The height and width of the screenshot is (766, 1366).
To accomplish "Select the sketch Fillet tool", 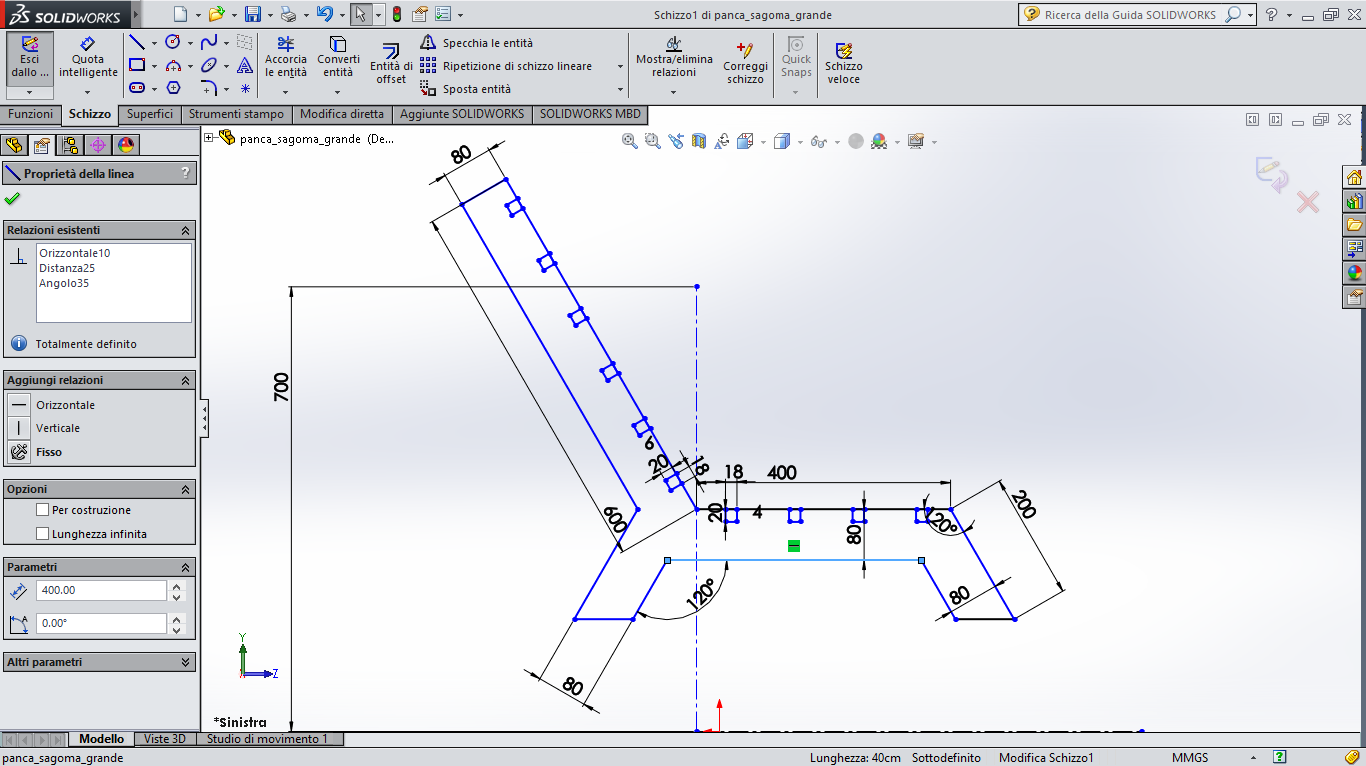I will (x=209, y=88).
